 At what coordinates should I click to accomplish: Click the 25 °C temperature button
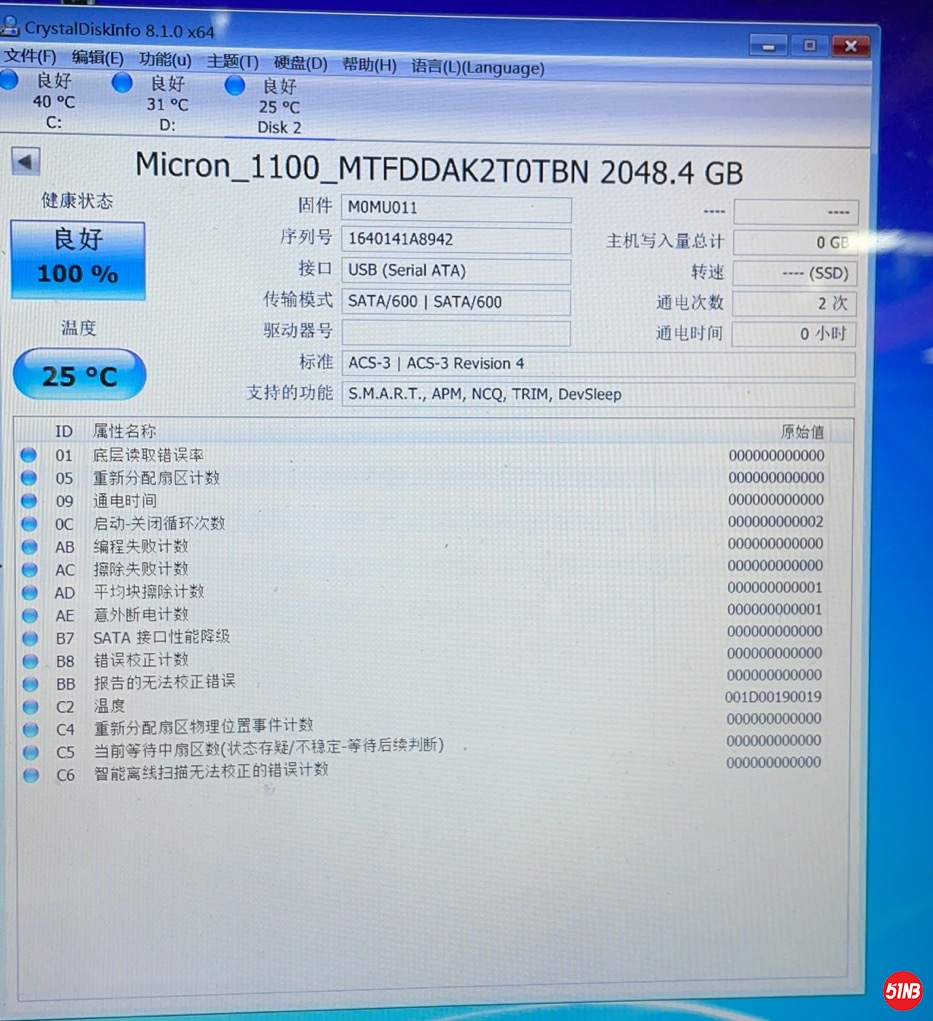coord(79,375)
